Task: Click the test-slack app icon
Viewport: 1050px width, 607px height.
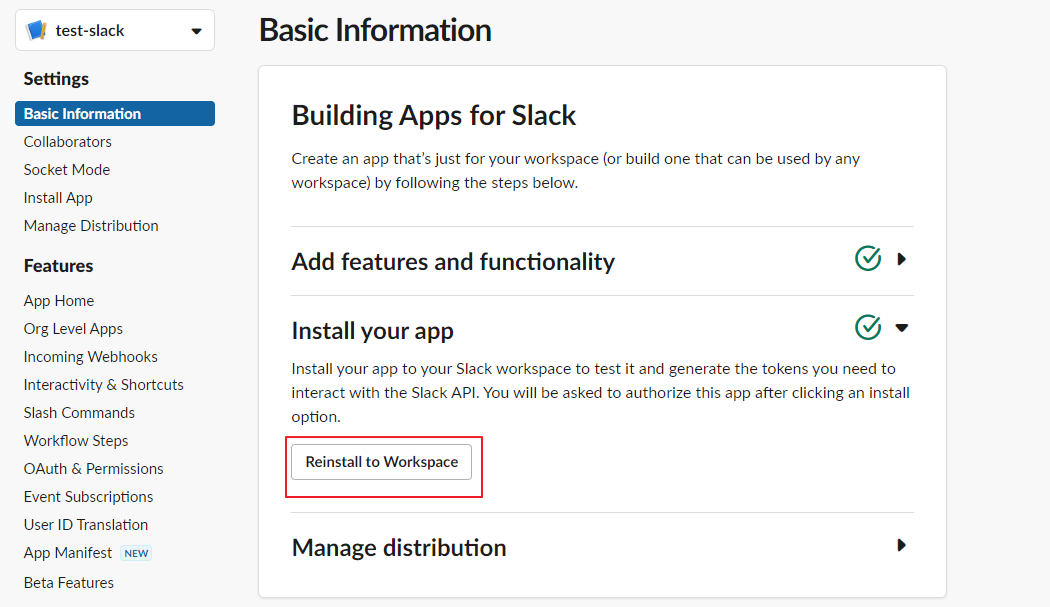Action: coord(36,30)
